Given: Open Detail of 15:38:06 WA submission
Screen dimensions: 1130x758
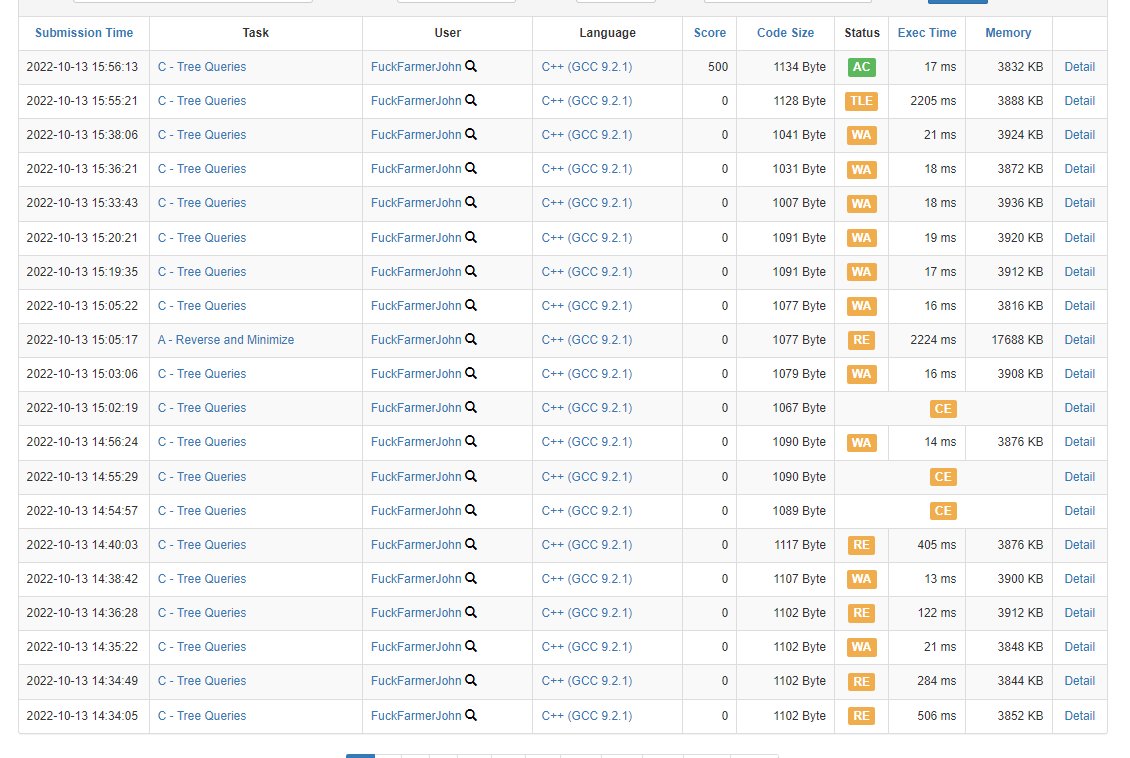Looking at the screenshot, I should pyautogui.click(x=1080, y=135).
